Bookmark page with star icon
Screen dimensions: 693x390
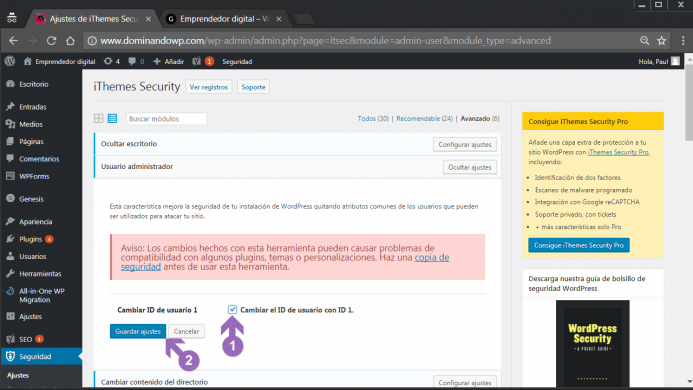click(x=661, y=41)
